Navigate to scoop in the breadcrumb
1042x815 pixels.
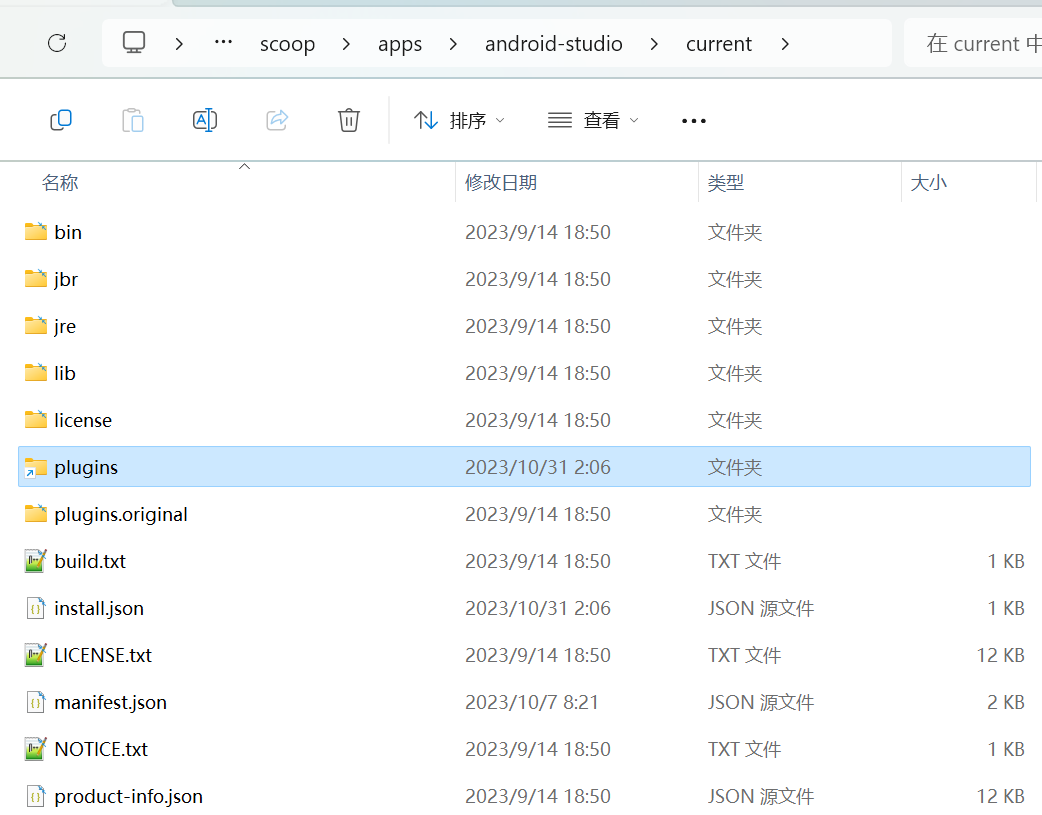pyautogui.click(x=287, y=43)
